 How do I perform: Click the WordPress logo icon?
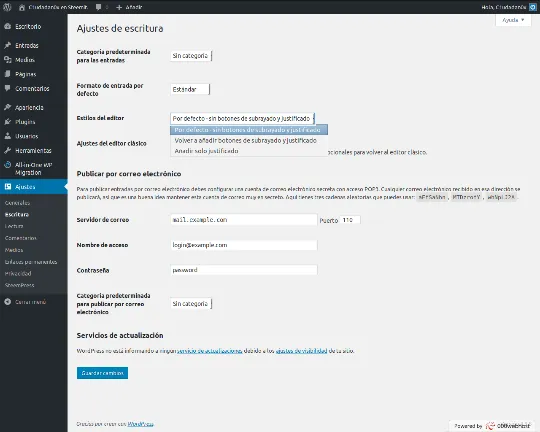pos(7,7)
